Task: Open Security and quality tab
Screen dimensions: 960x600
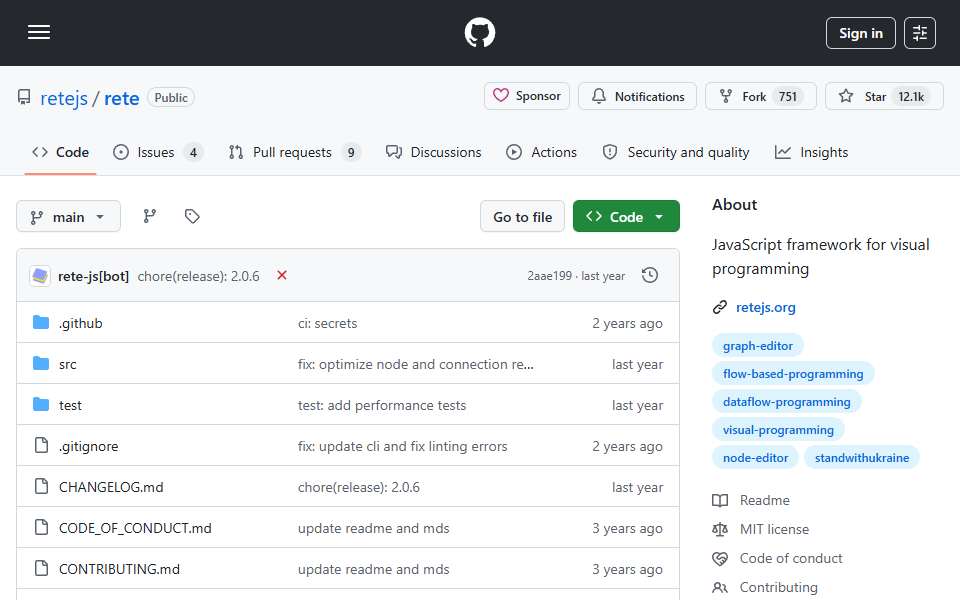Action: click(676, 152)
